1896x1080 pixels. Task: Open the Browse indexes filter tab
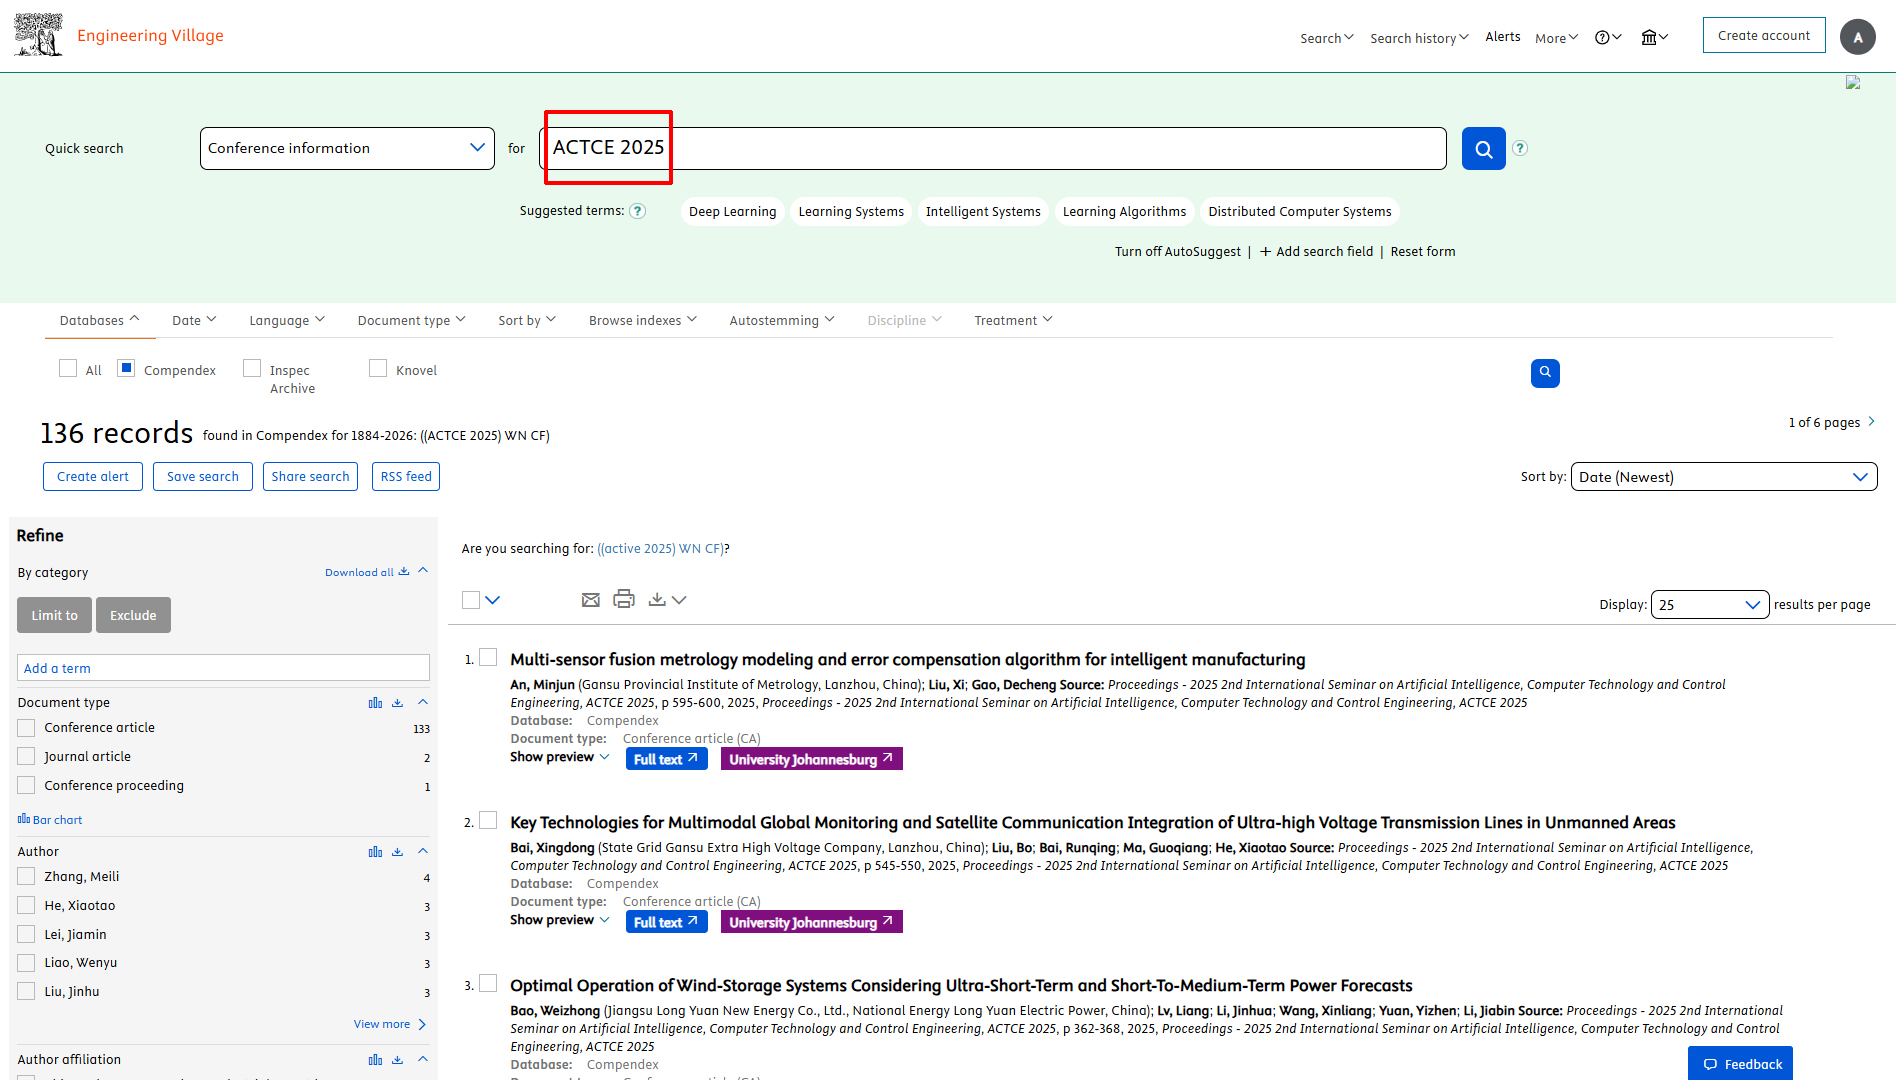tap(642, 320)
